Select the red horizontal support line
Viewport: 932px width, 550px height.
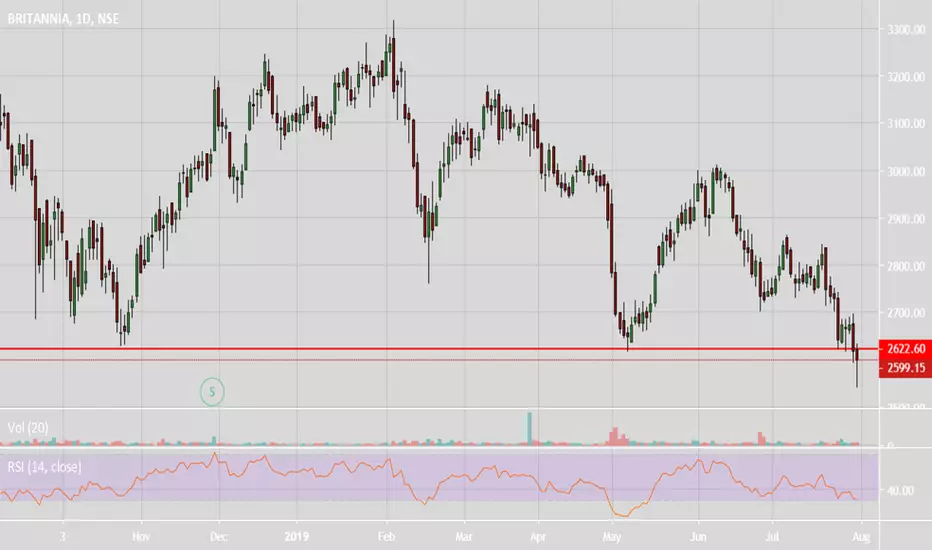(439, 349)
